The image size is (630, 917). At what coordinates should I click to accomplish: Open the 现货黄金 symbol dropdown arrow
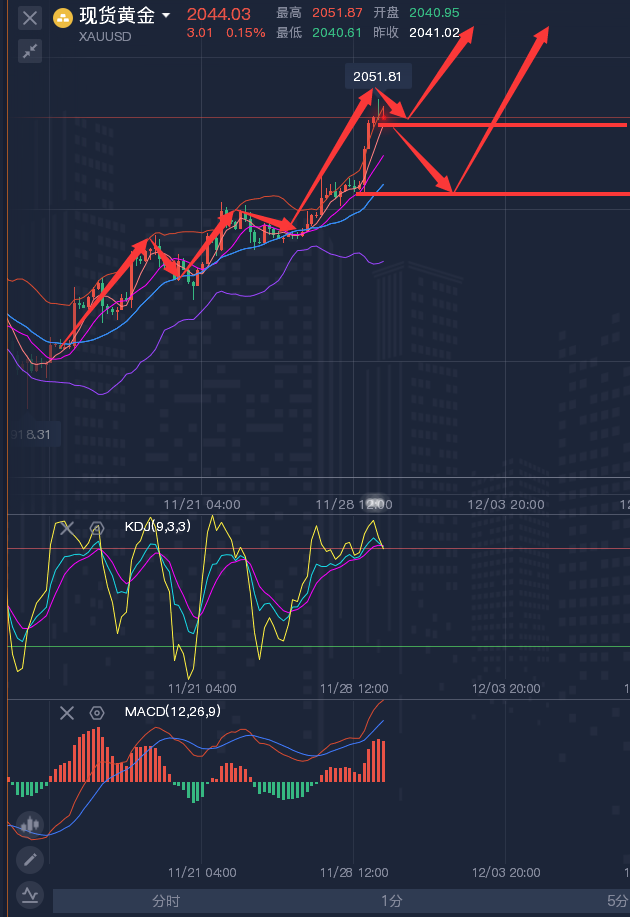(x=166, y=15)
